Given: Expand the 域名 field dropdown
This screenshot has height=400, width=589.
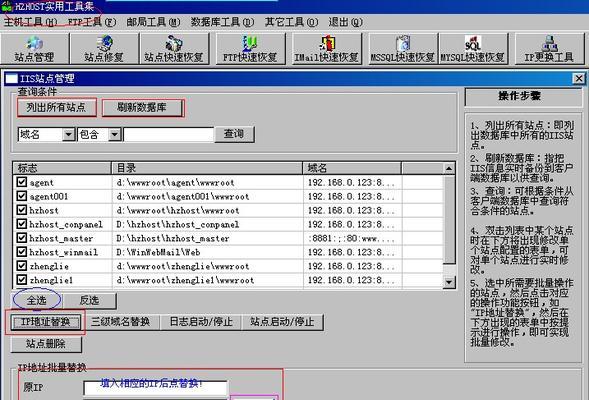Looking at the screenshot, I should pyautogui.click(x=68, y=134).
